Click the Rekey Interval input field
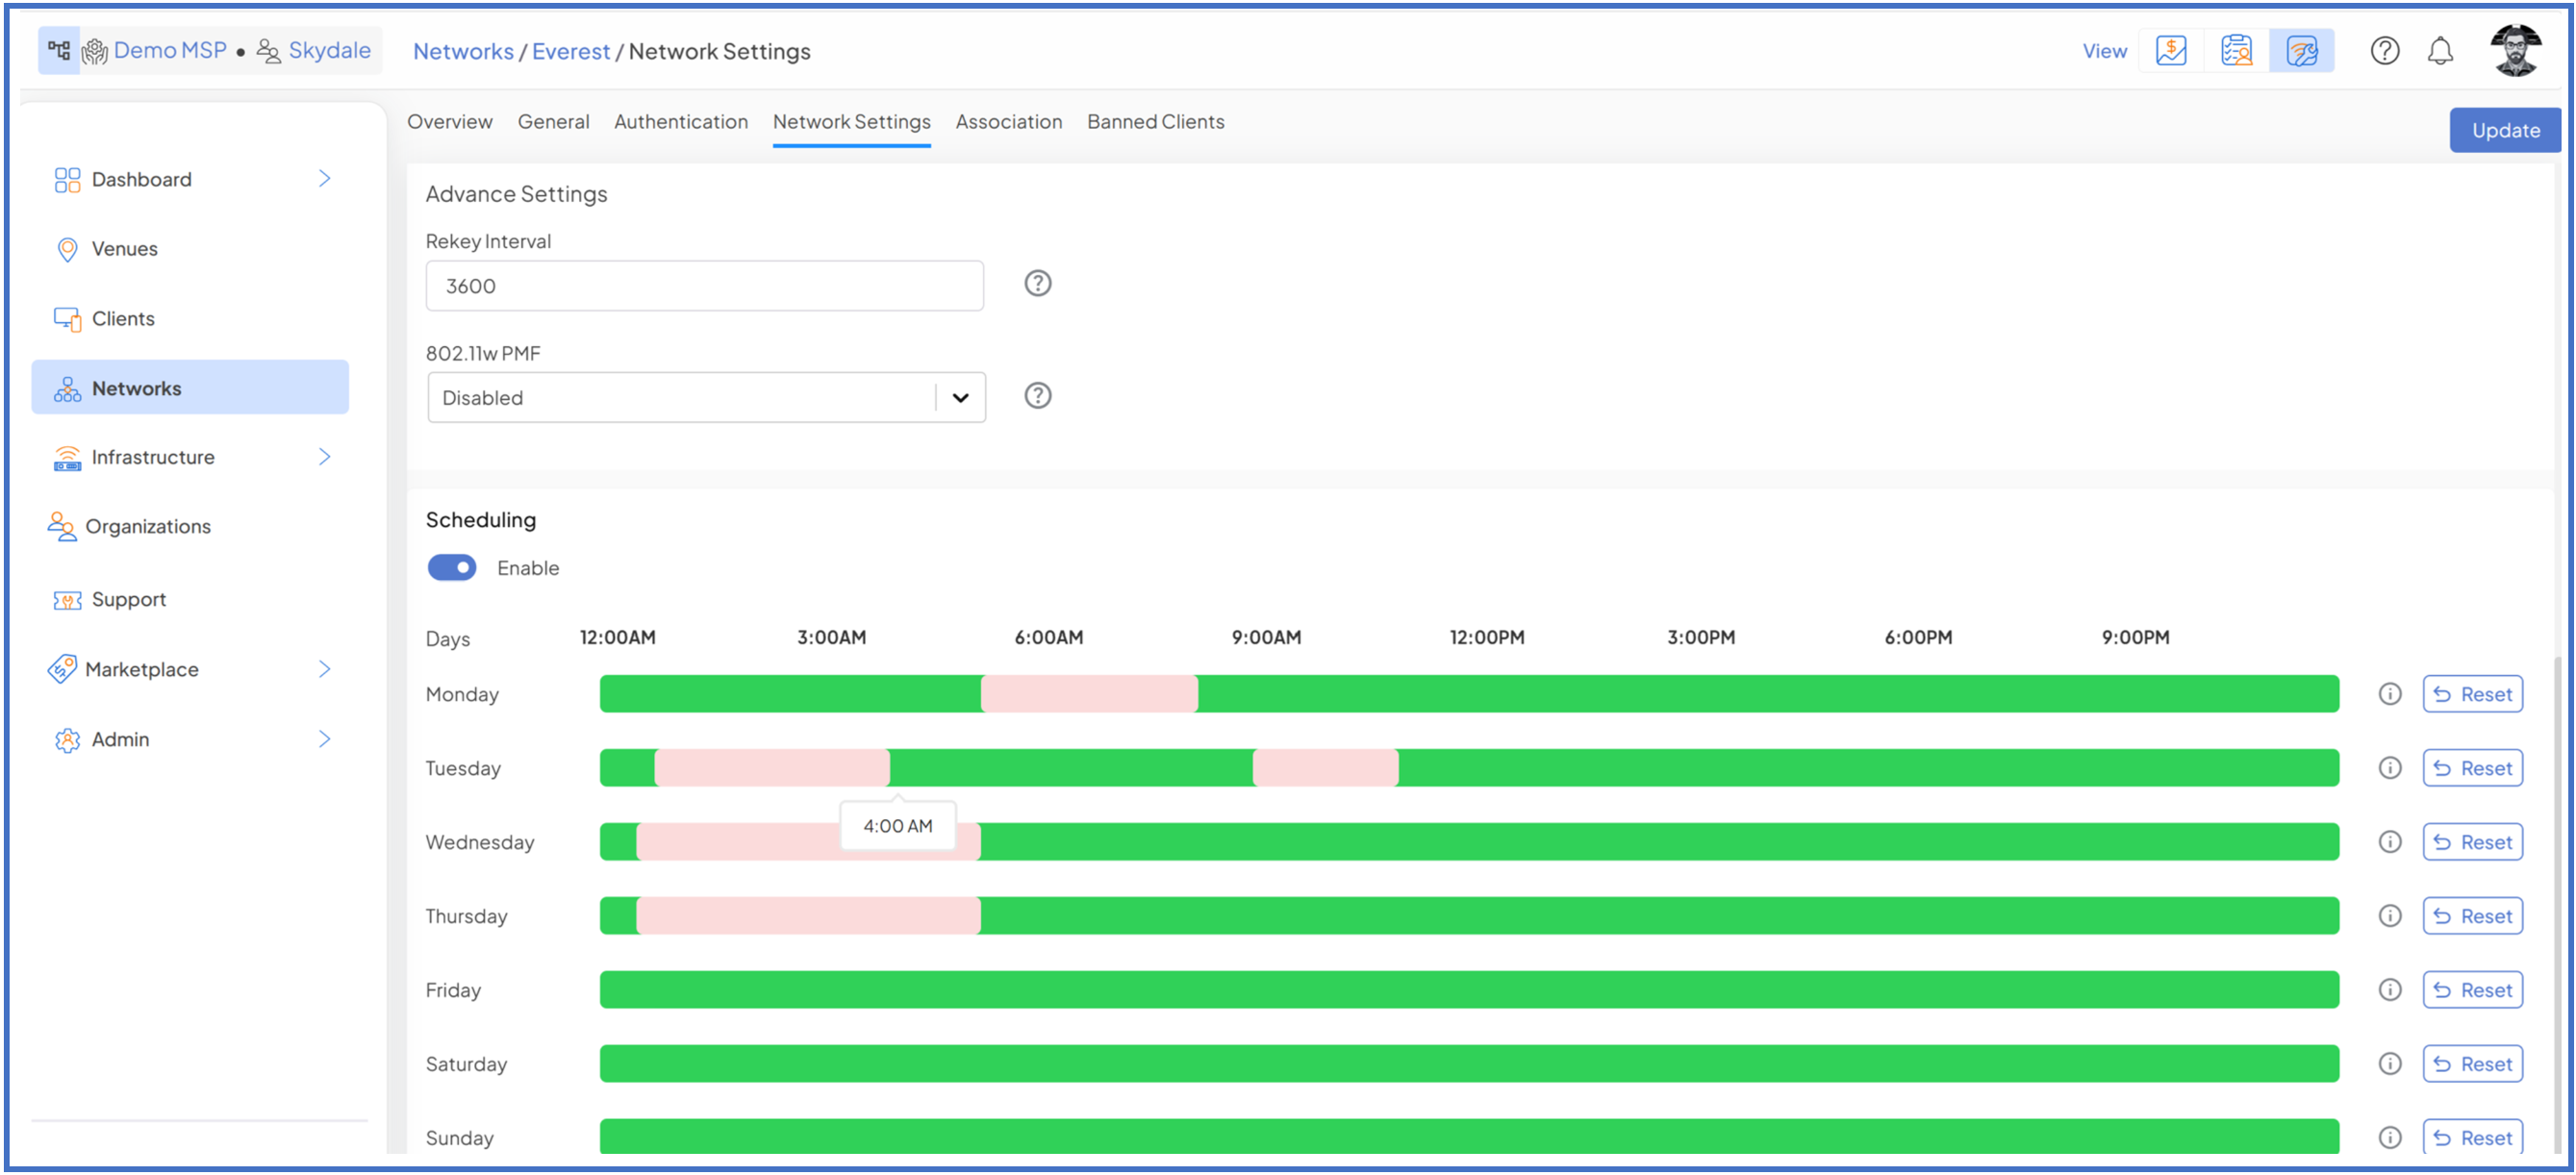 (704, 286)
